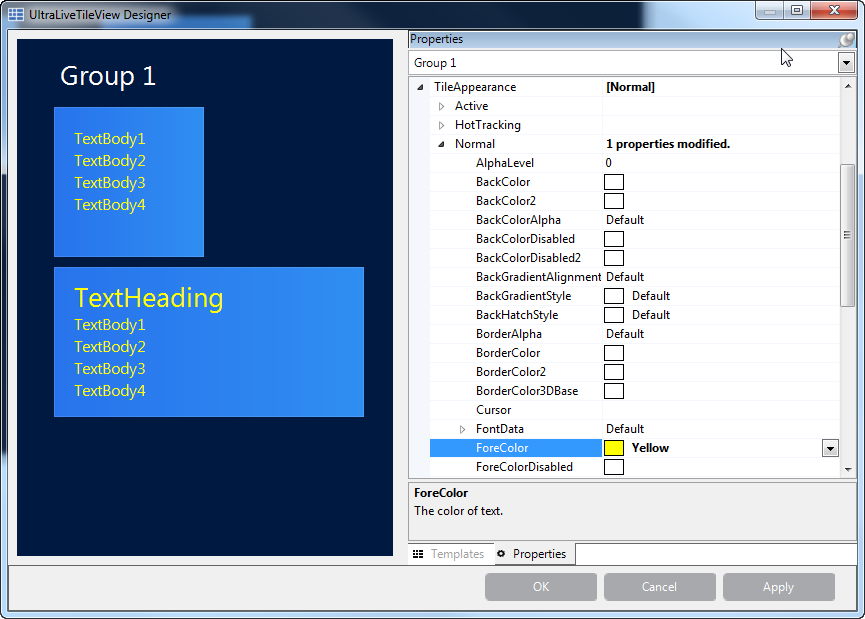
Task: Select the wide tile containing TextHeading
Action: coord(208,341)
